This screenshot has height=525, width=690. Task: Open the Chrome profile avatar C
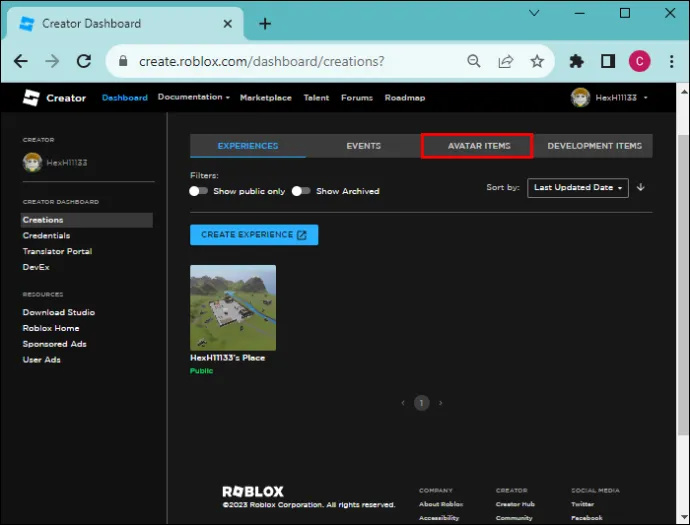click(639, 61)
